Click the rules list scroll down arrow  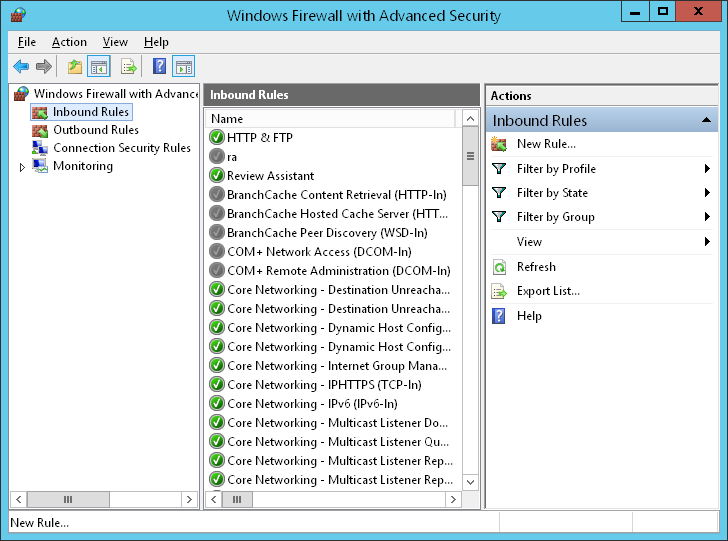point(470,482)
